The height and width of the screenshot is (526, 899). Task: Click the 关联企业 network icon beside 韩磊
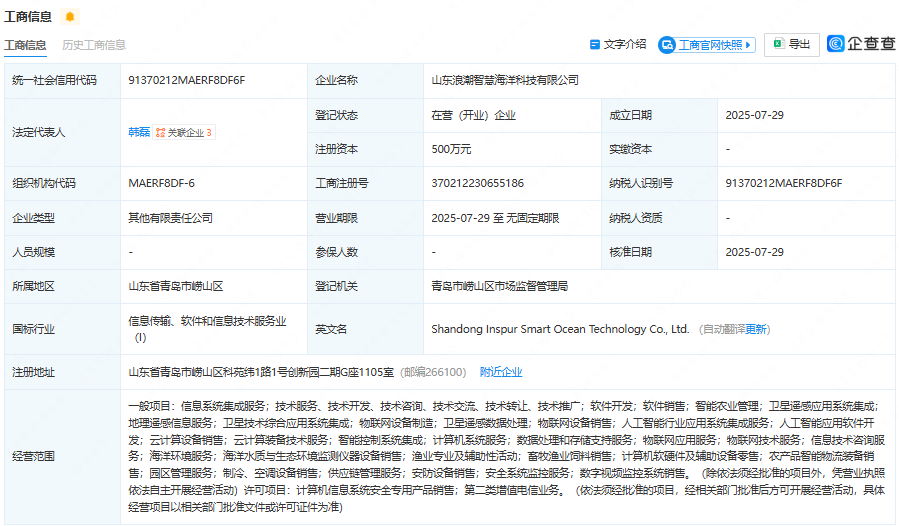161,133
